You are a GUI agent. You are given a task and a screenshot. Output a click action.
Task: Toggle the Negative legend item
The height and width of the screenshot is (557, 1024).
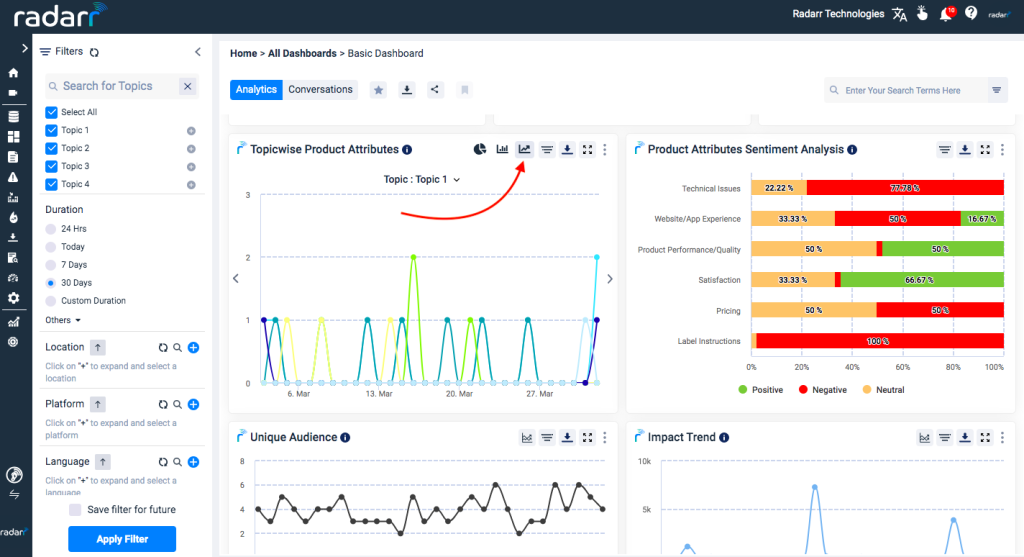823,390
